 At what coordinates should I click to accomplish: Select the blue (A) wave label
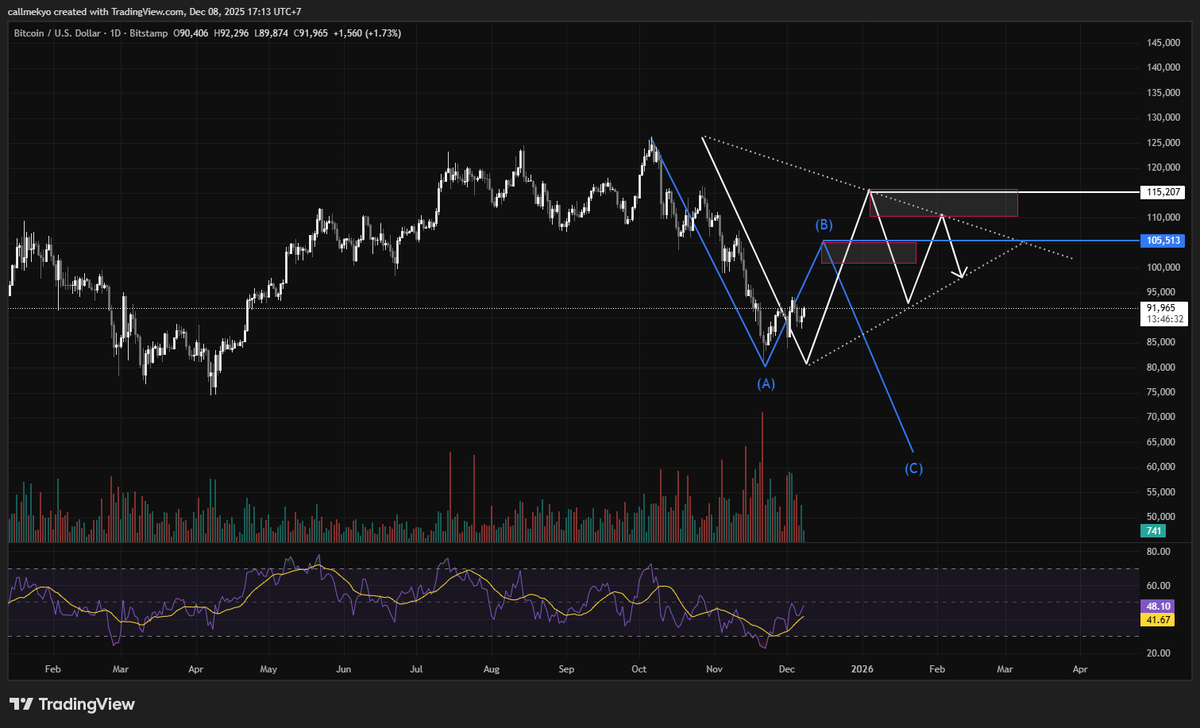[765, 383]
